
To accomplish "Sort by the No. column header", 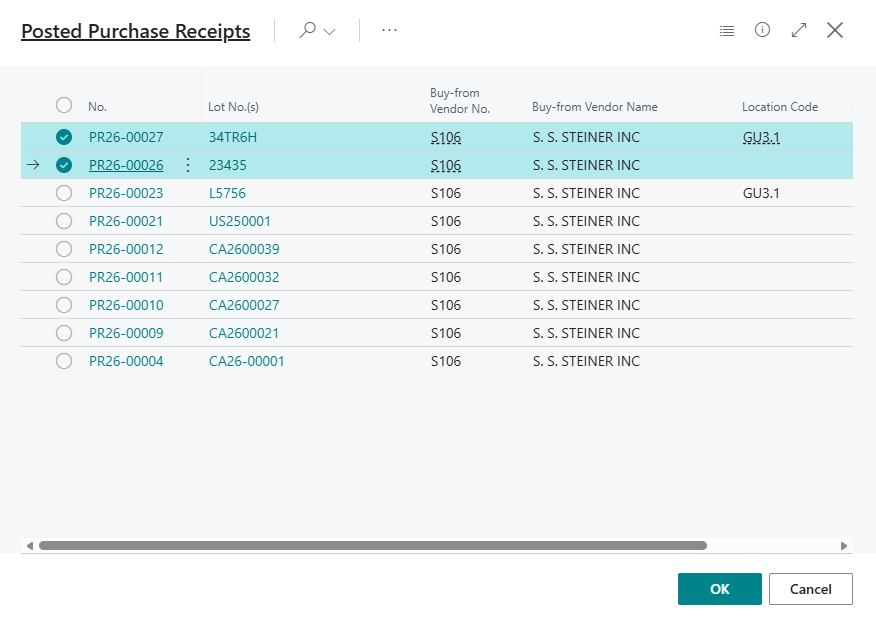I will point(97,107).
